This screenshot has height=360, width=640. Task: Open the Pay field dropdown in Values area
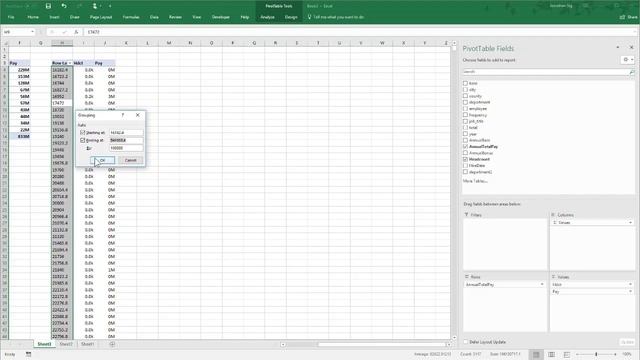tap(630, 292)
